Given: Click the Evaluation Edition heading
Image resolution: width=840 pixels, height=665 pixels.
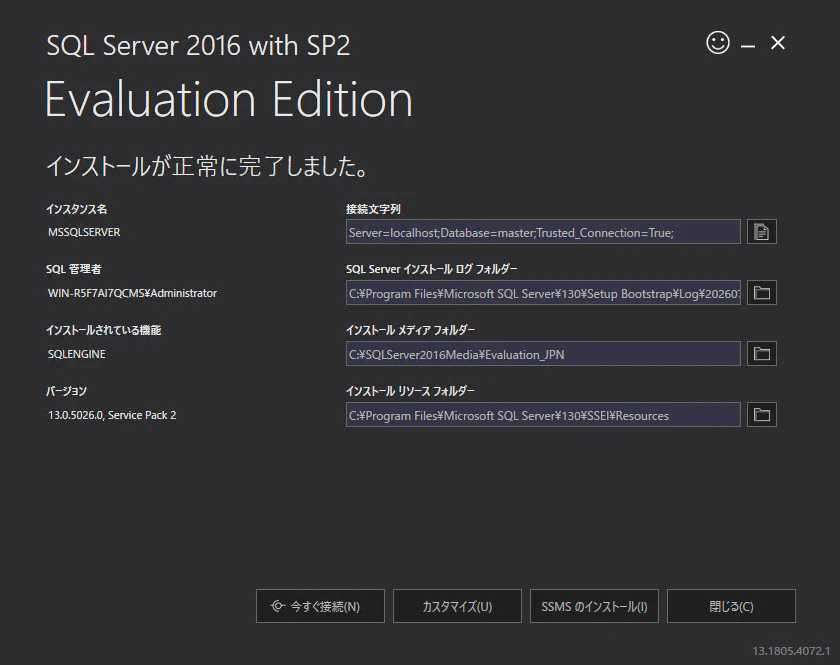Looking at the screenshot, I should point(229,99).
